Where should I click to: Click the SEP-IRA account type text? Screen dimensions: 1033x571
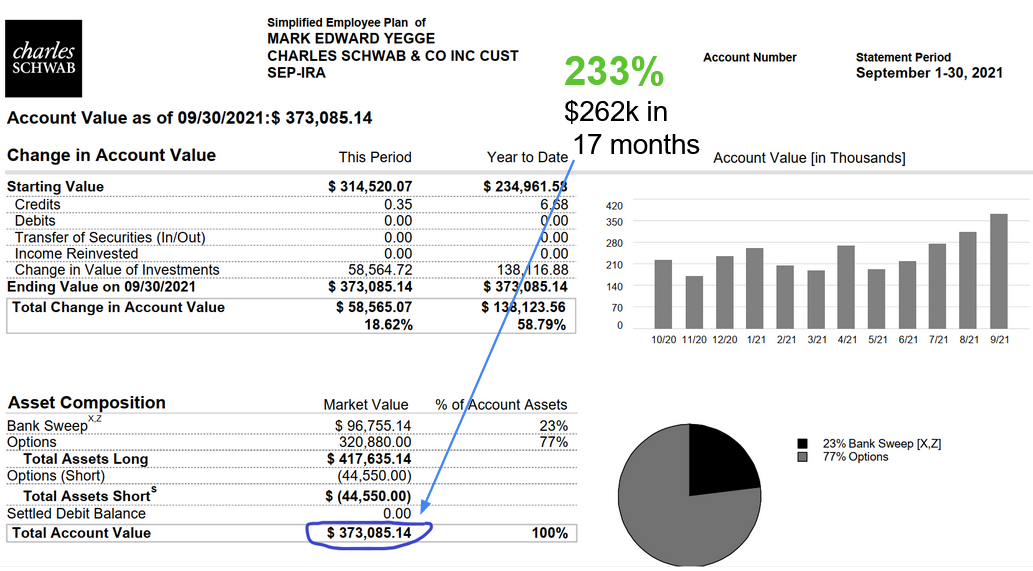coord(296,73)
